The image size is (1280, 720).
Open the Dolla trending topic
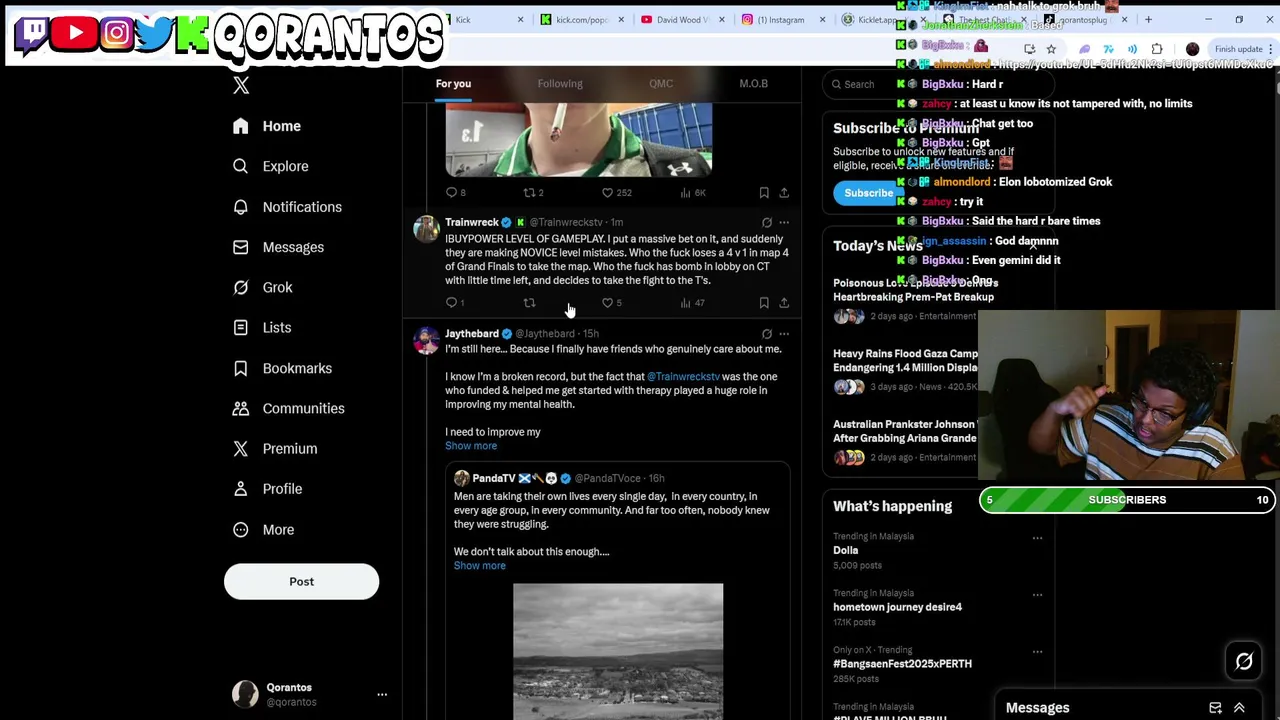point(846,550)
